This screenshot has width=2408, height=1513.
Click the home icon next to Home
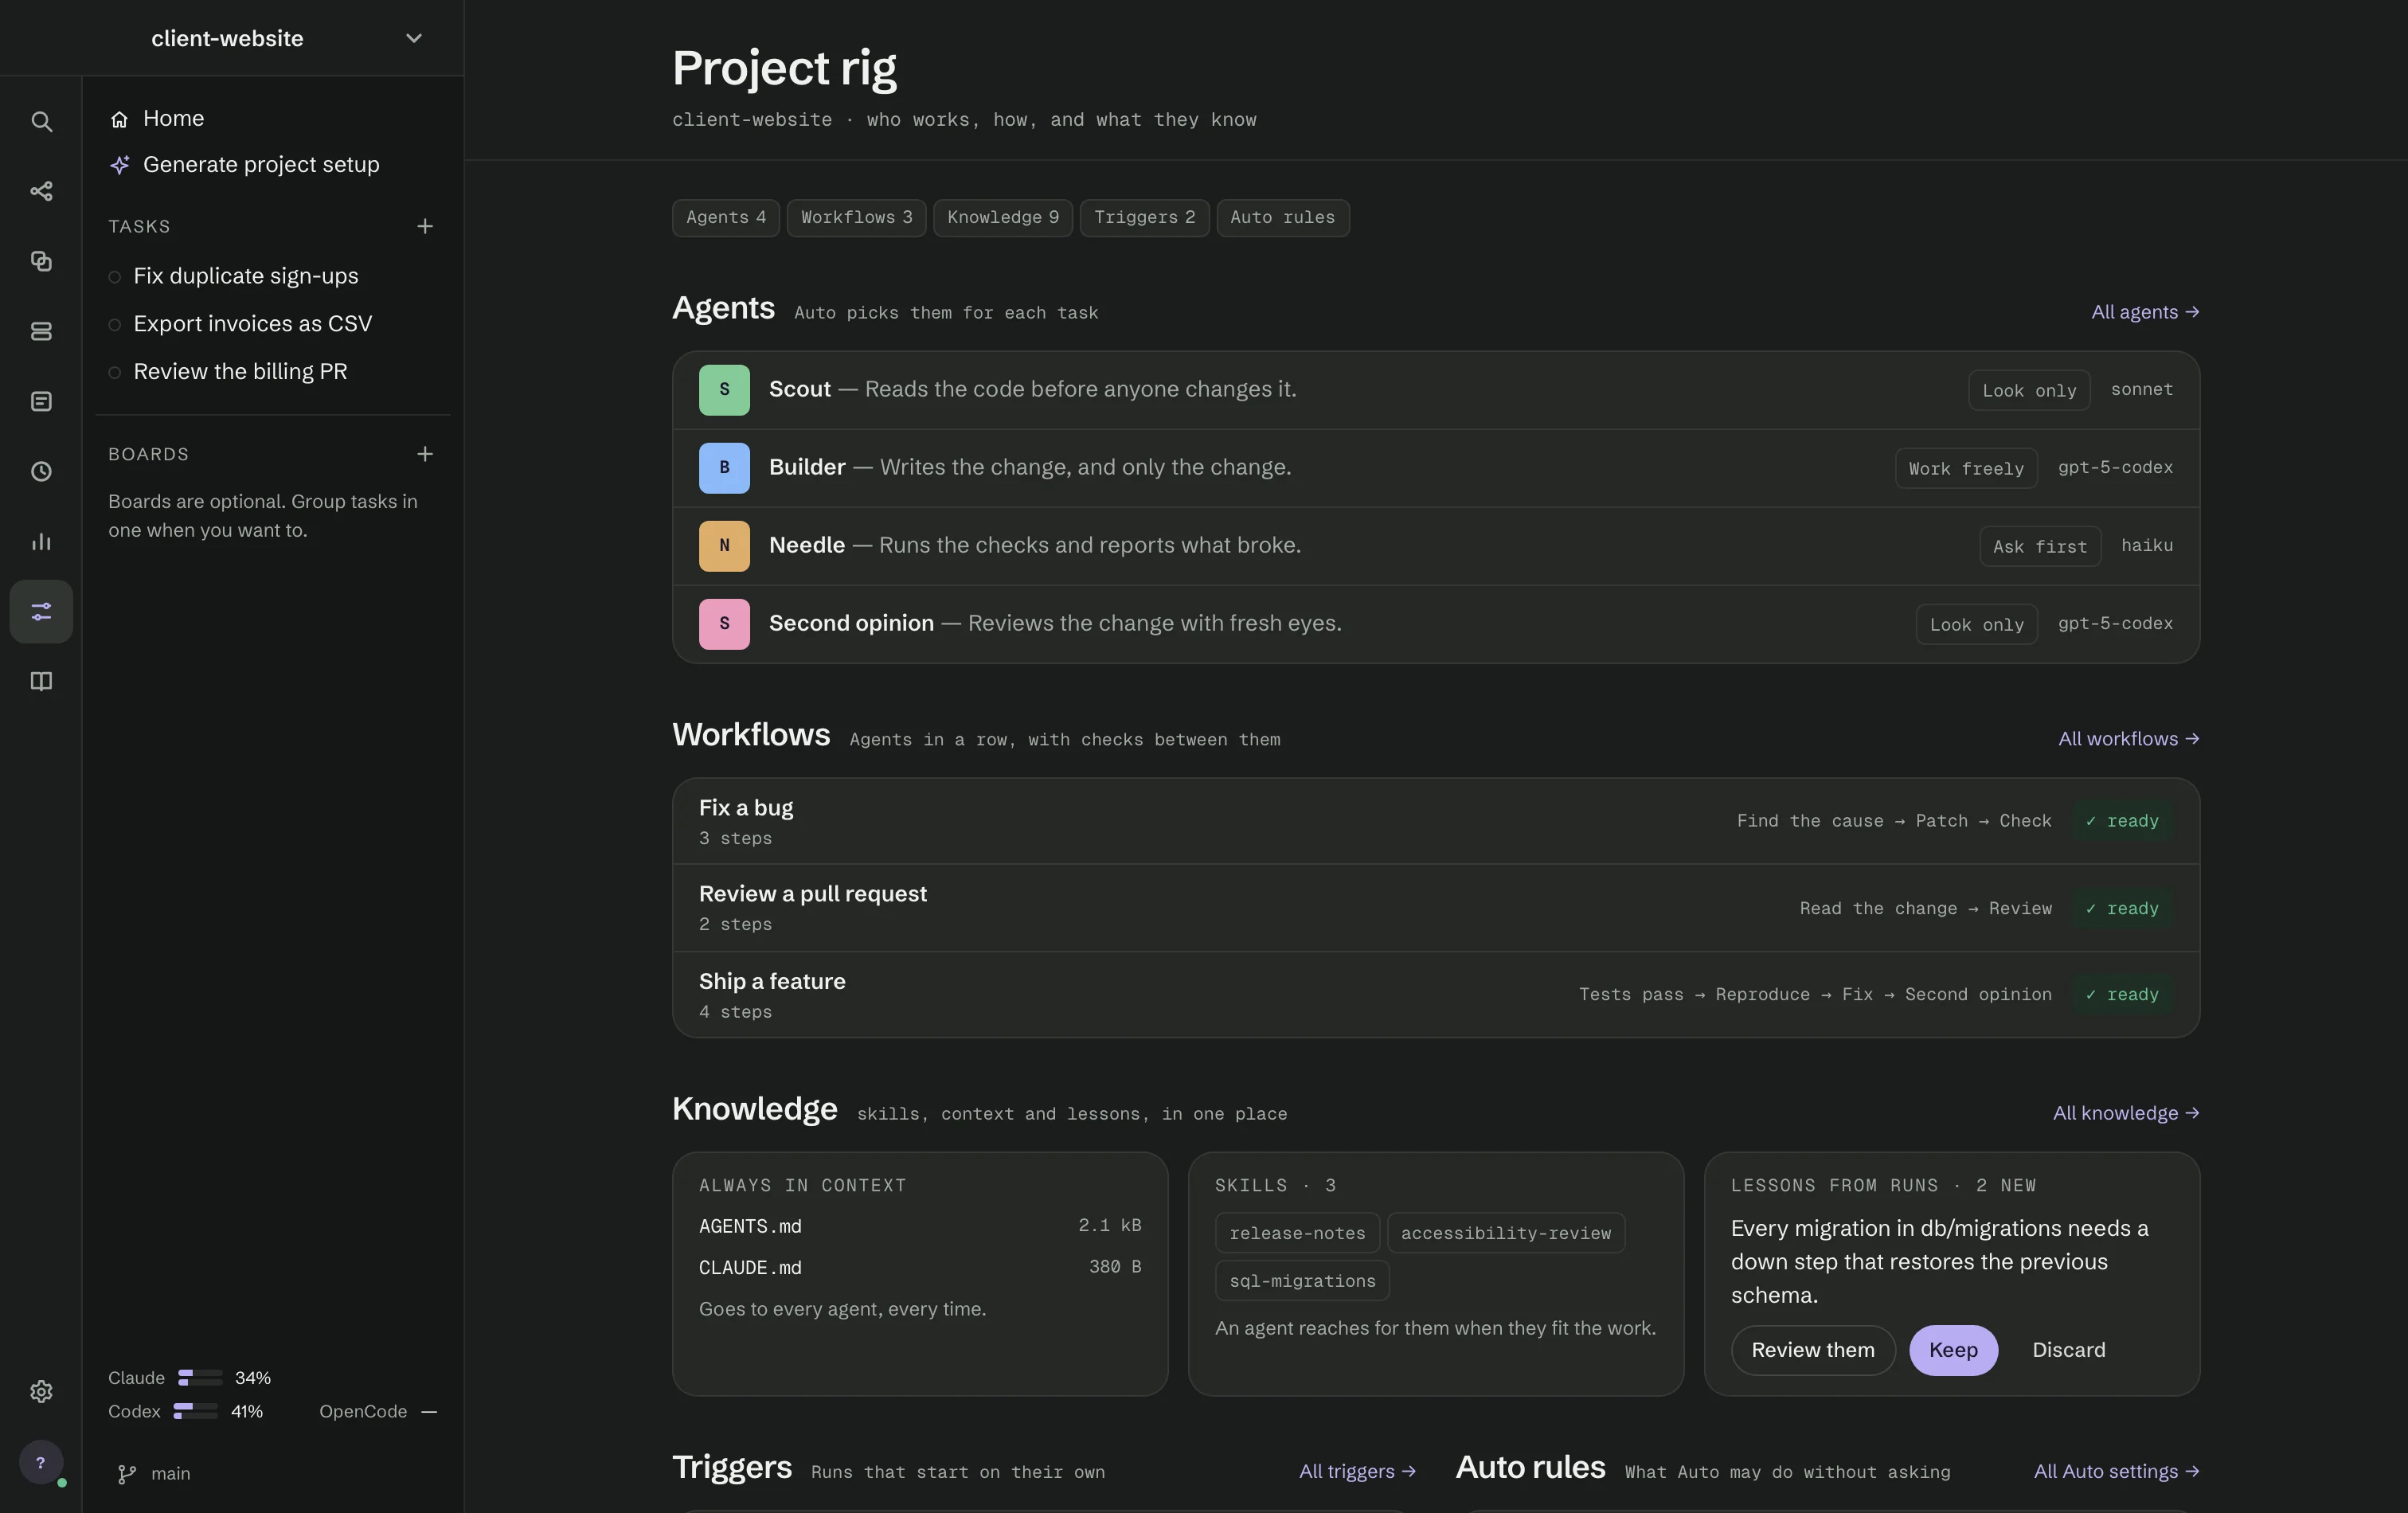119,119
